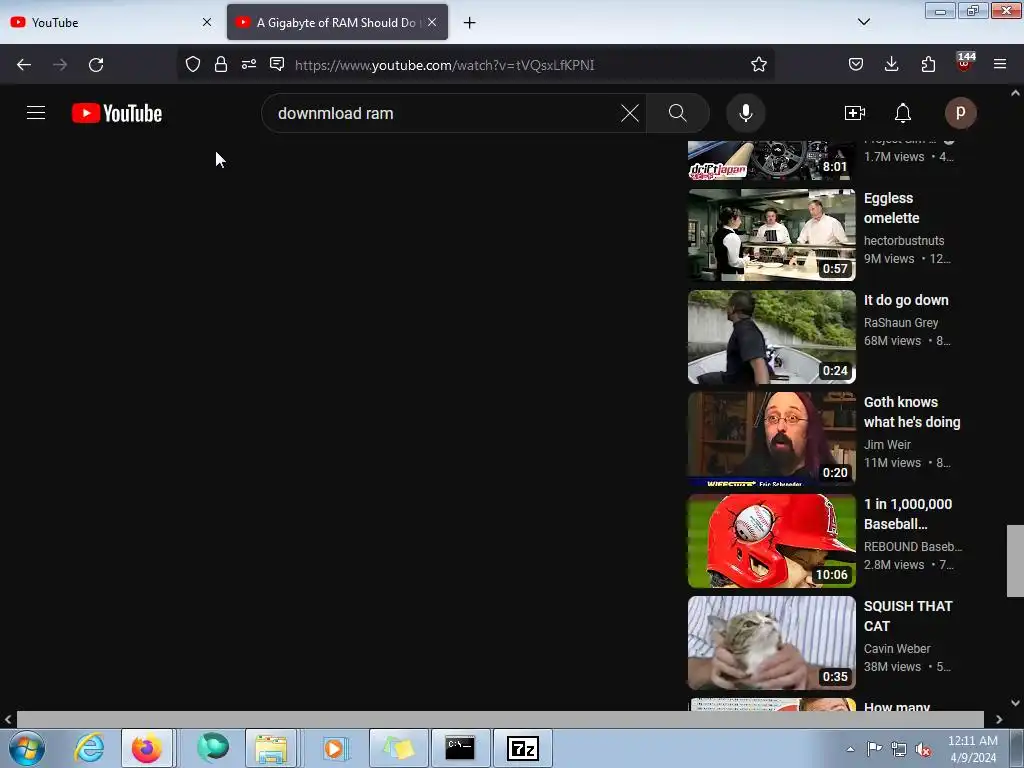Open uBlock extension with 144 badge

(965, 63)
